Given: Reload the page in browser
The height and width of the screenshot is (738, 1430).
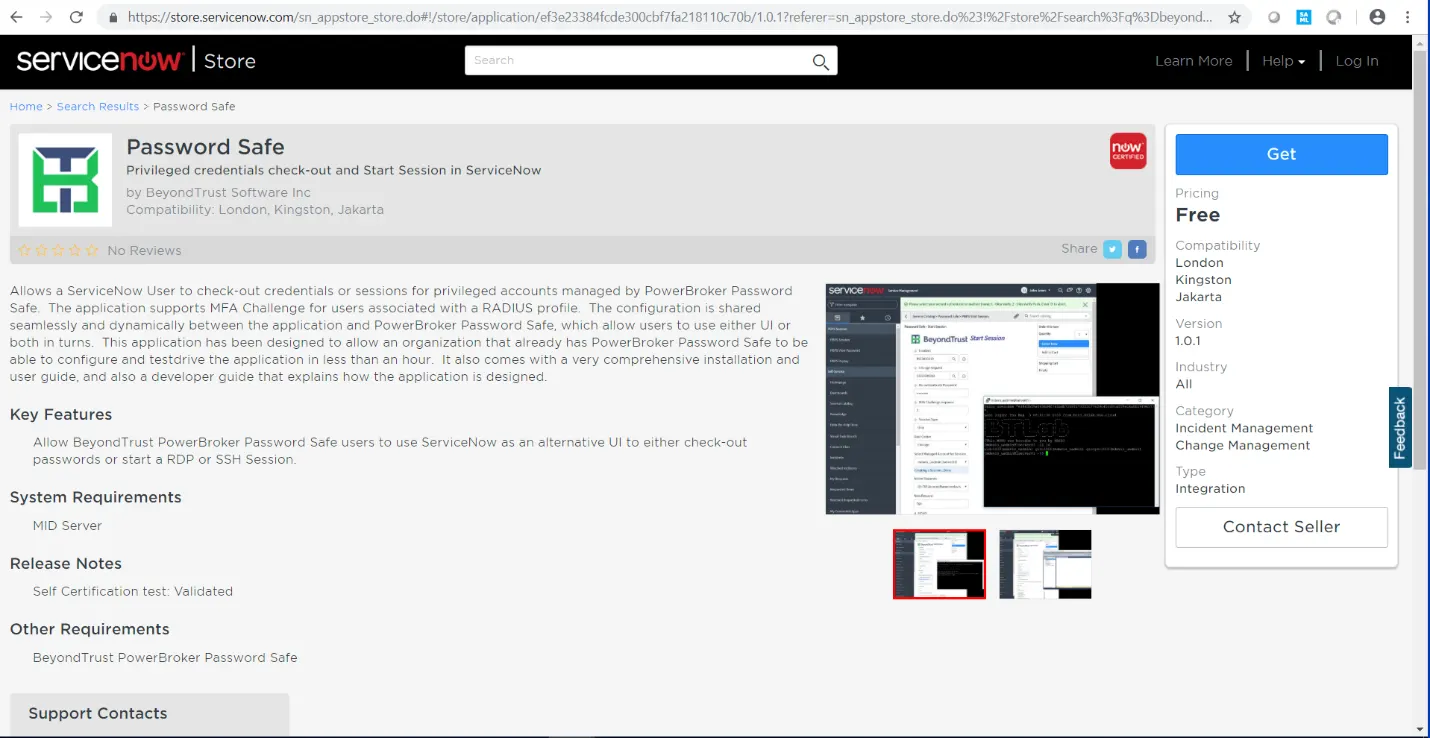Looking at the screenshot, I should pos(76,17).
